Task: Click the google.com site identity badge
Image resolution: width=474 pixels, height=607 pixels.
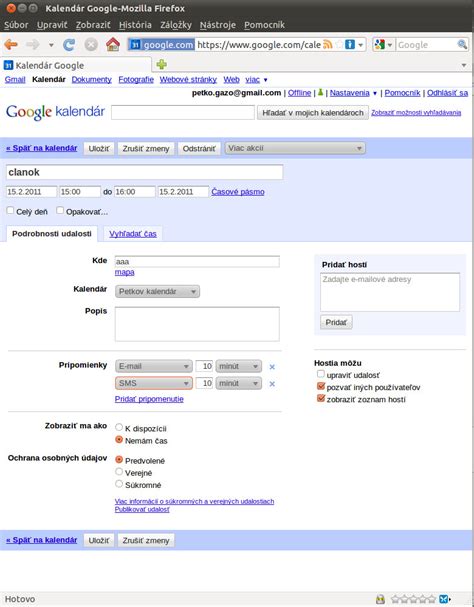Action: pos(161,45)
